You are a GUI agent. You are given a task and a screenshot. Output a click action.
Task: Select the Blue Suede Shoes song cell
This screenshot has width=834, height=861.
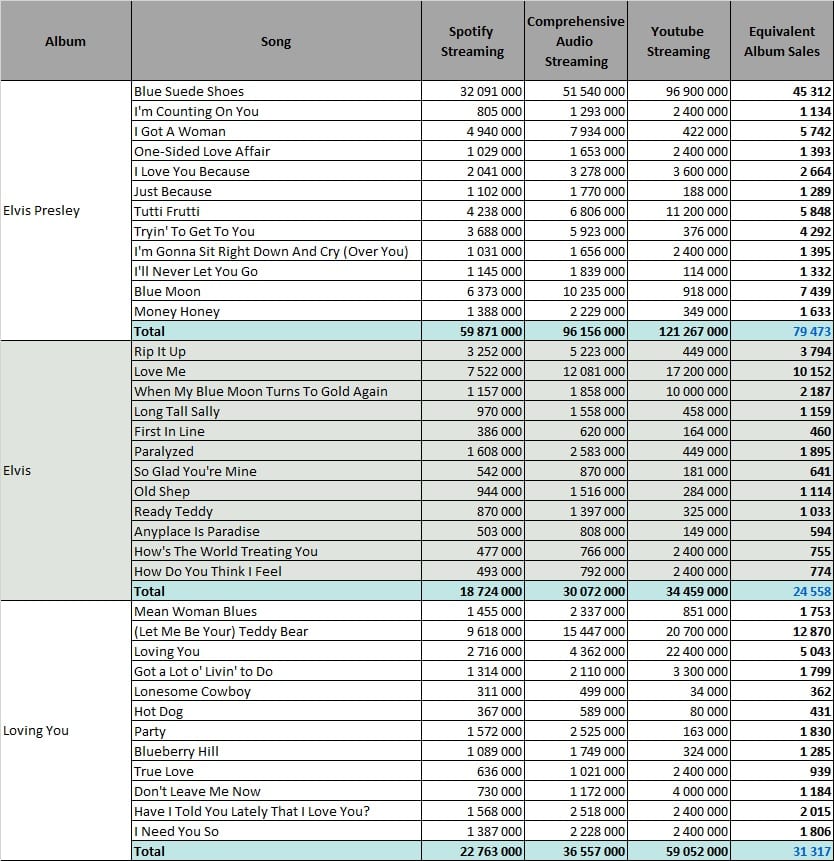pos(276,91)
